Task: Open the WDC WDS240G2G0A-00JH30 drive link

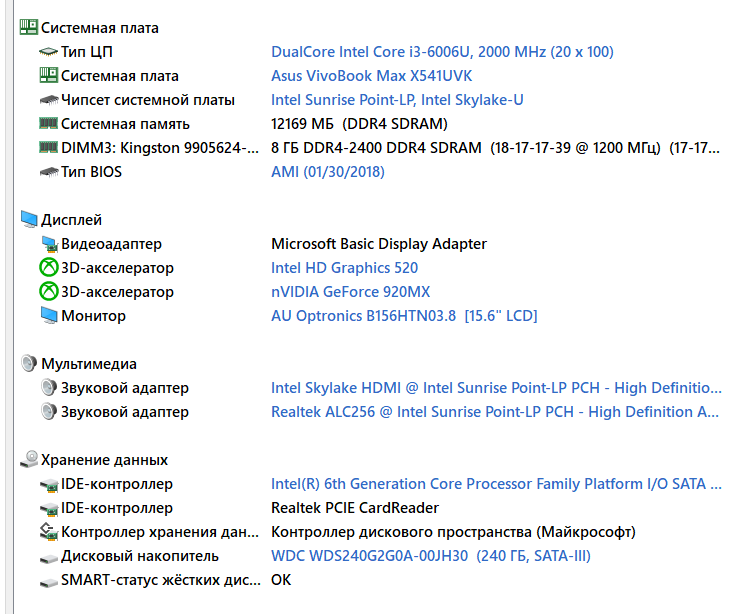Action: pos(430,556)
